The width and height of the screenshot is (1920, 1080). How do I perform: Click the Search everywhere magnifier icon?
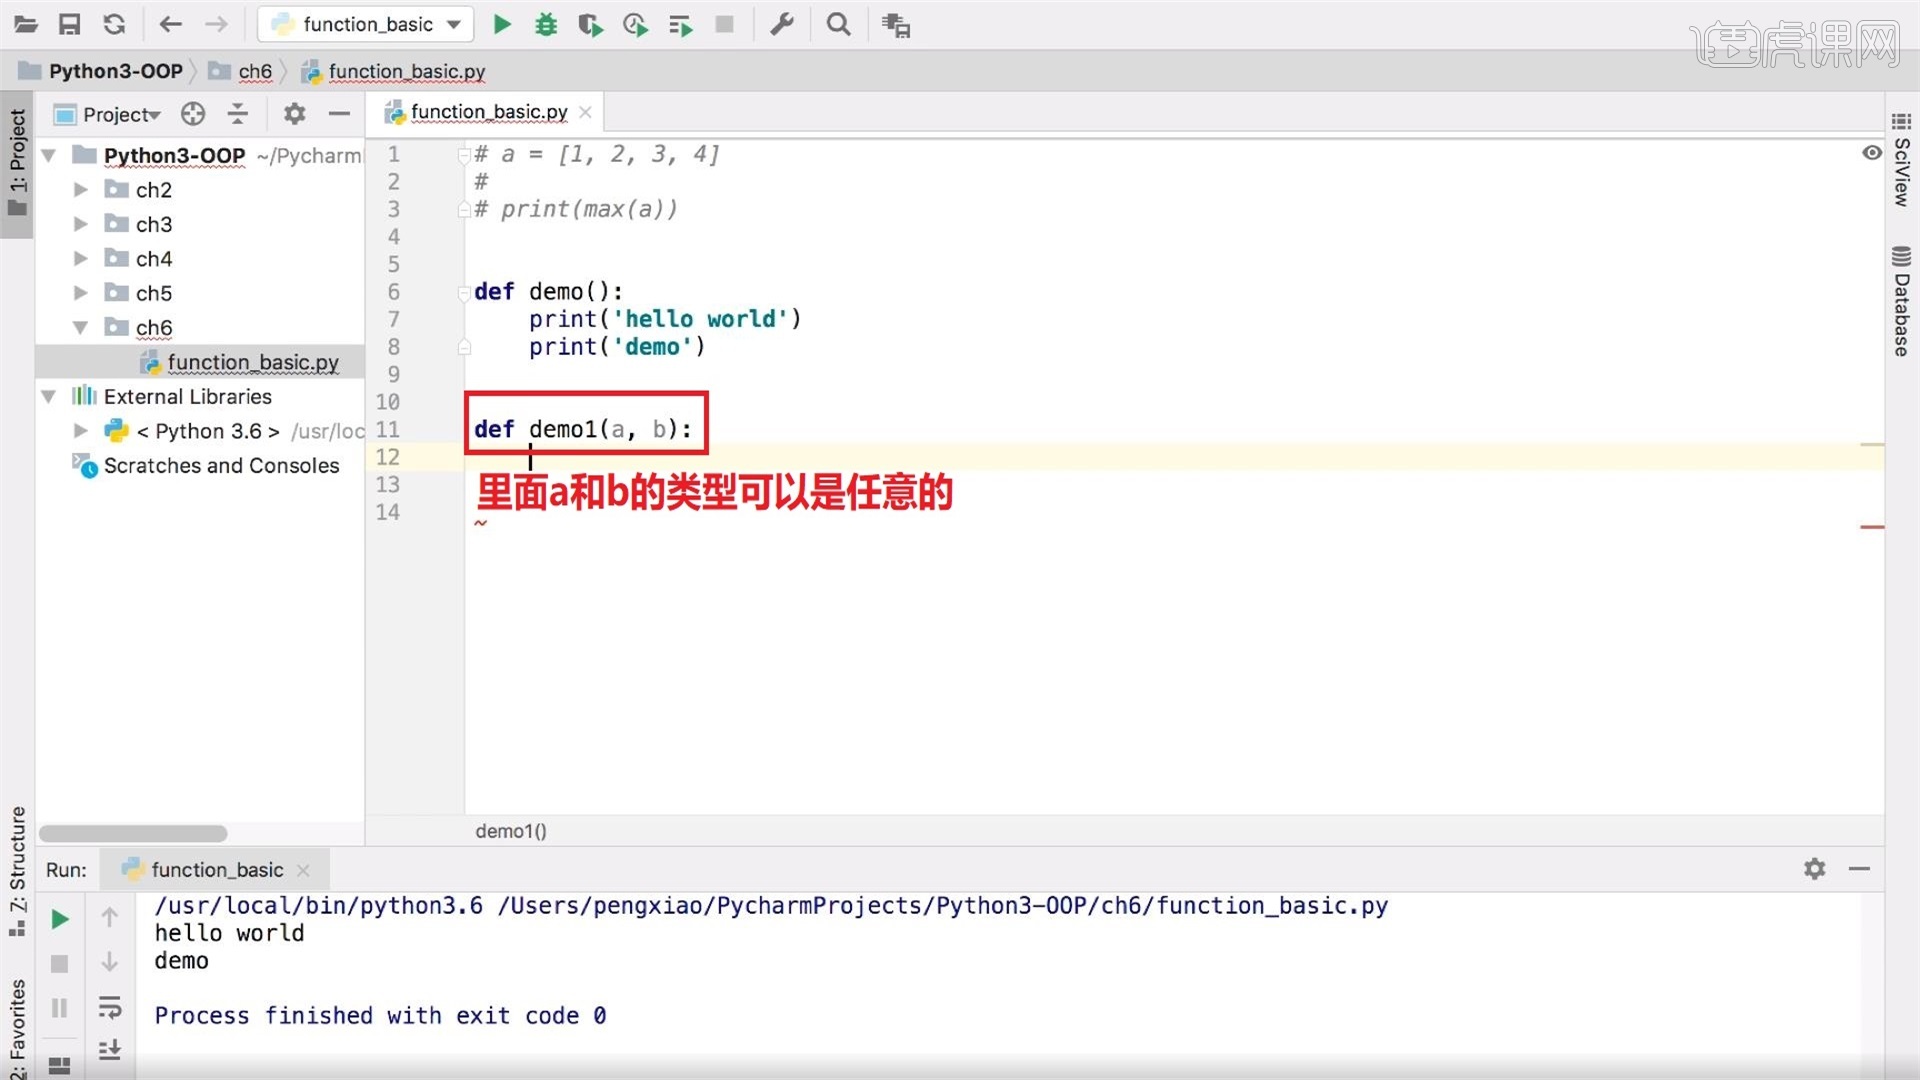click(x=839, y=24)
